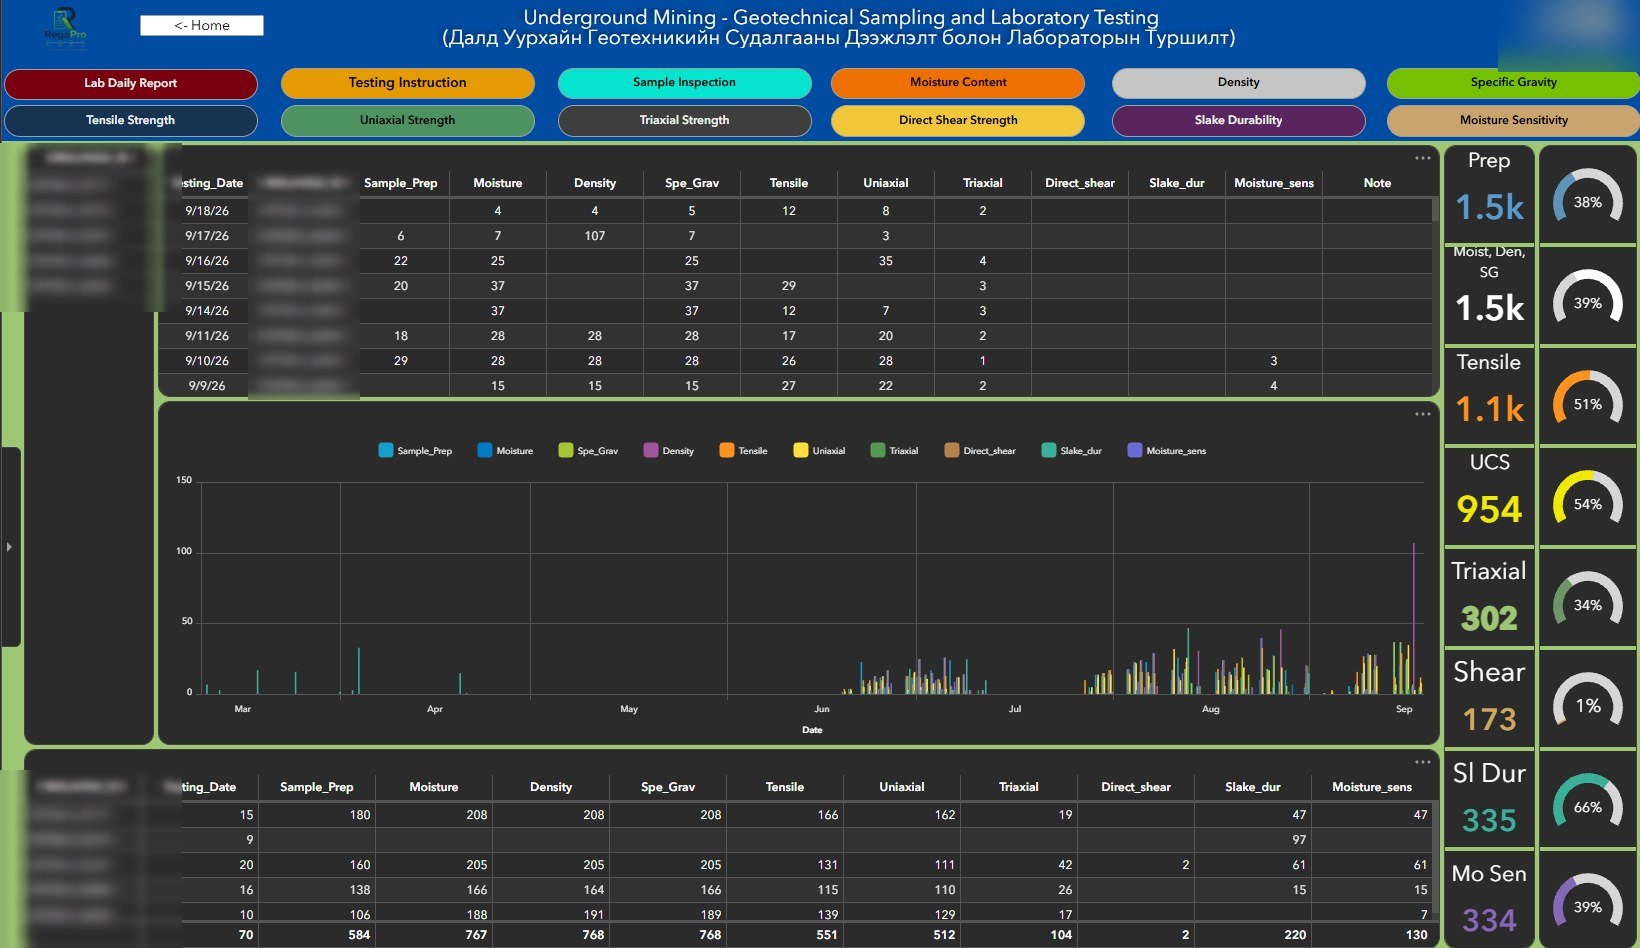Screen dimensions: 1640x948
Task: Toggle the Moisture legend swatch
Action: pos(485,450)
